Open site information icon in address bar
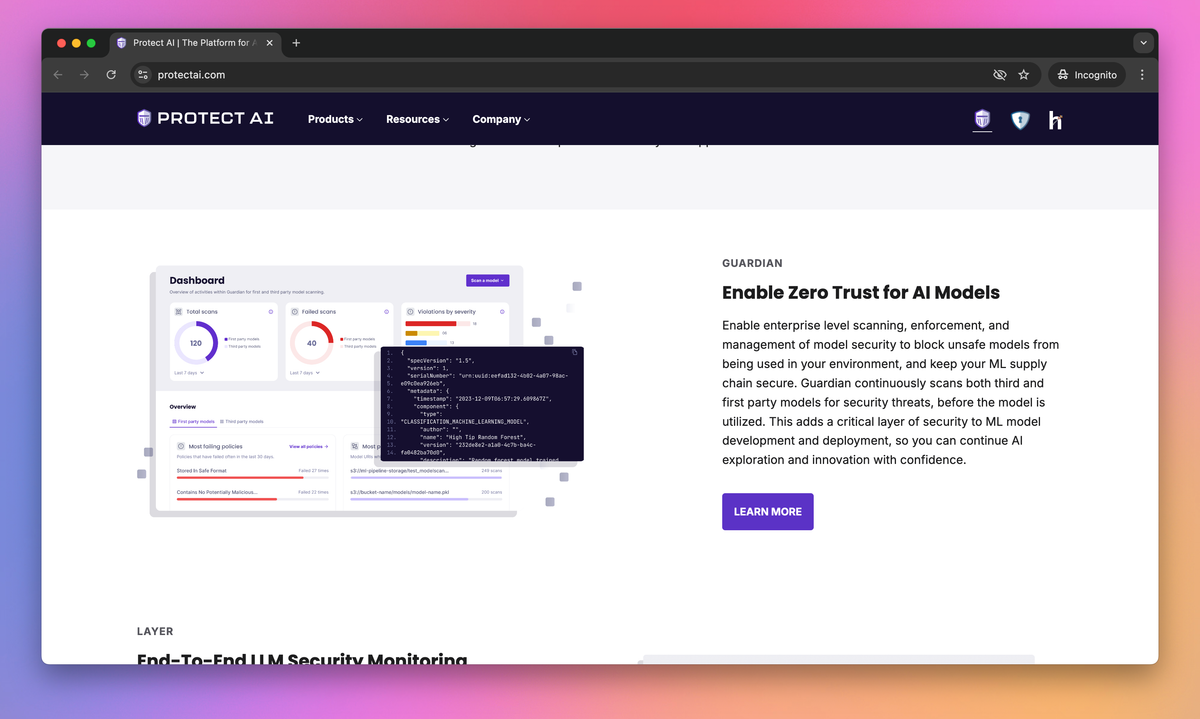The height and width of the screenshot is (719, 1200). coord(143,75)
